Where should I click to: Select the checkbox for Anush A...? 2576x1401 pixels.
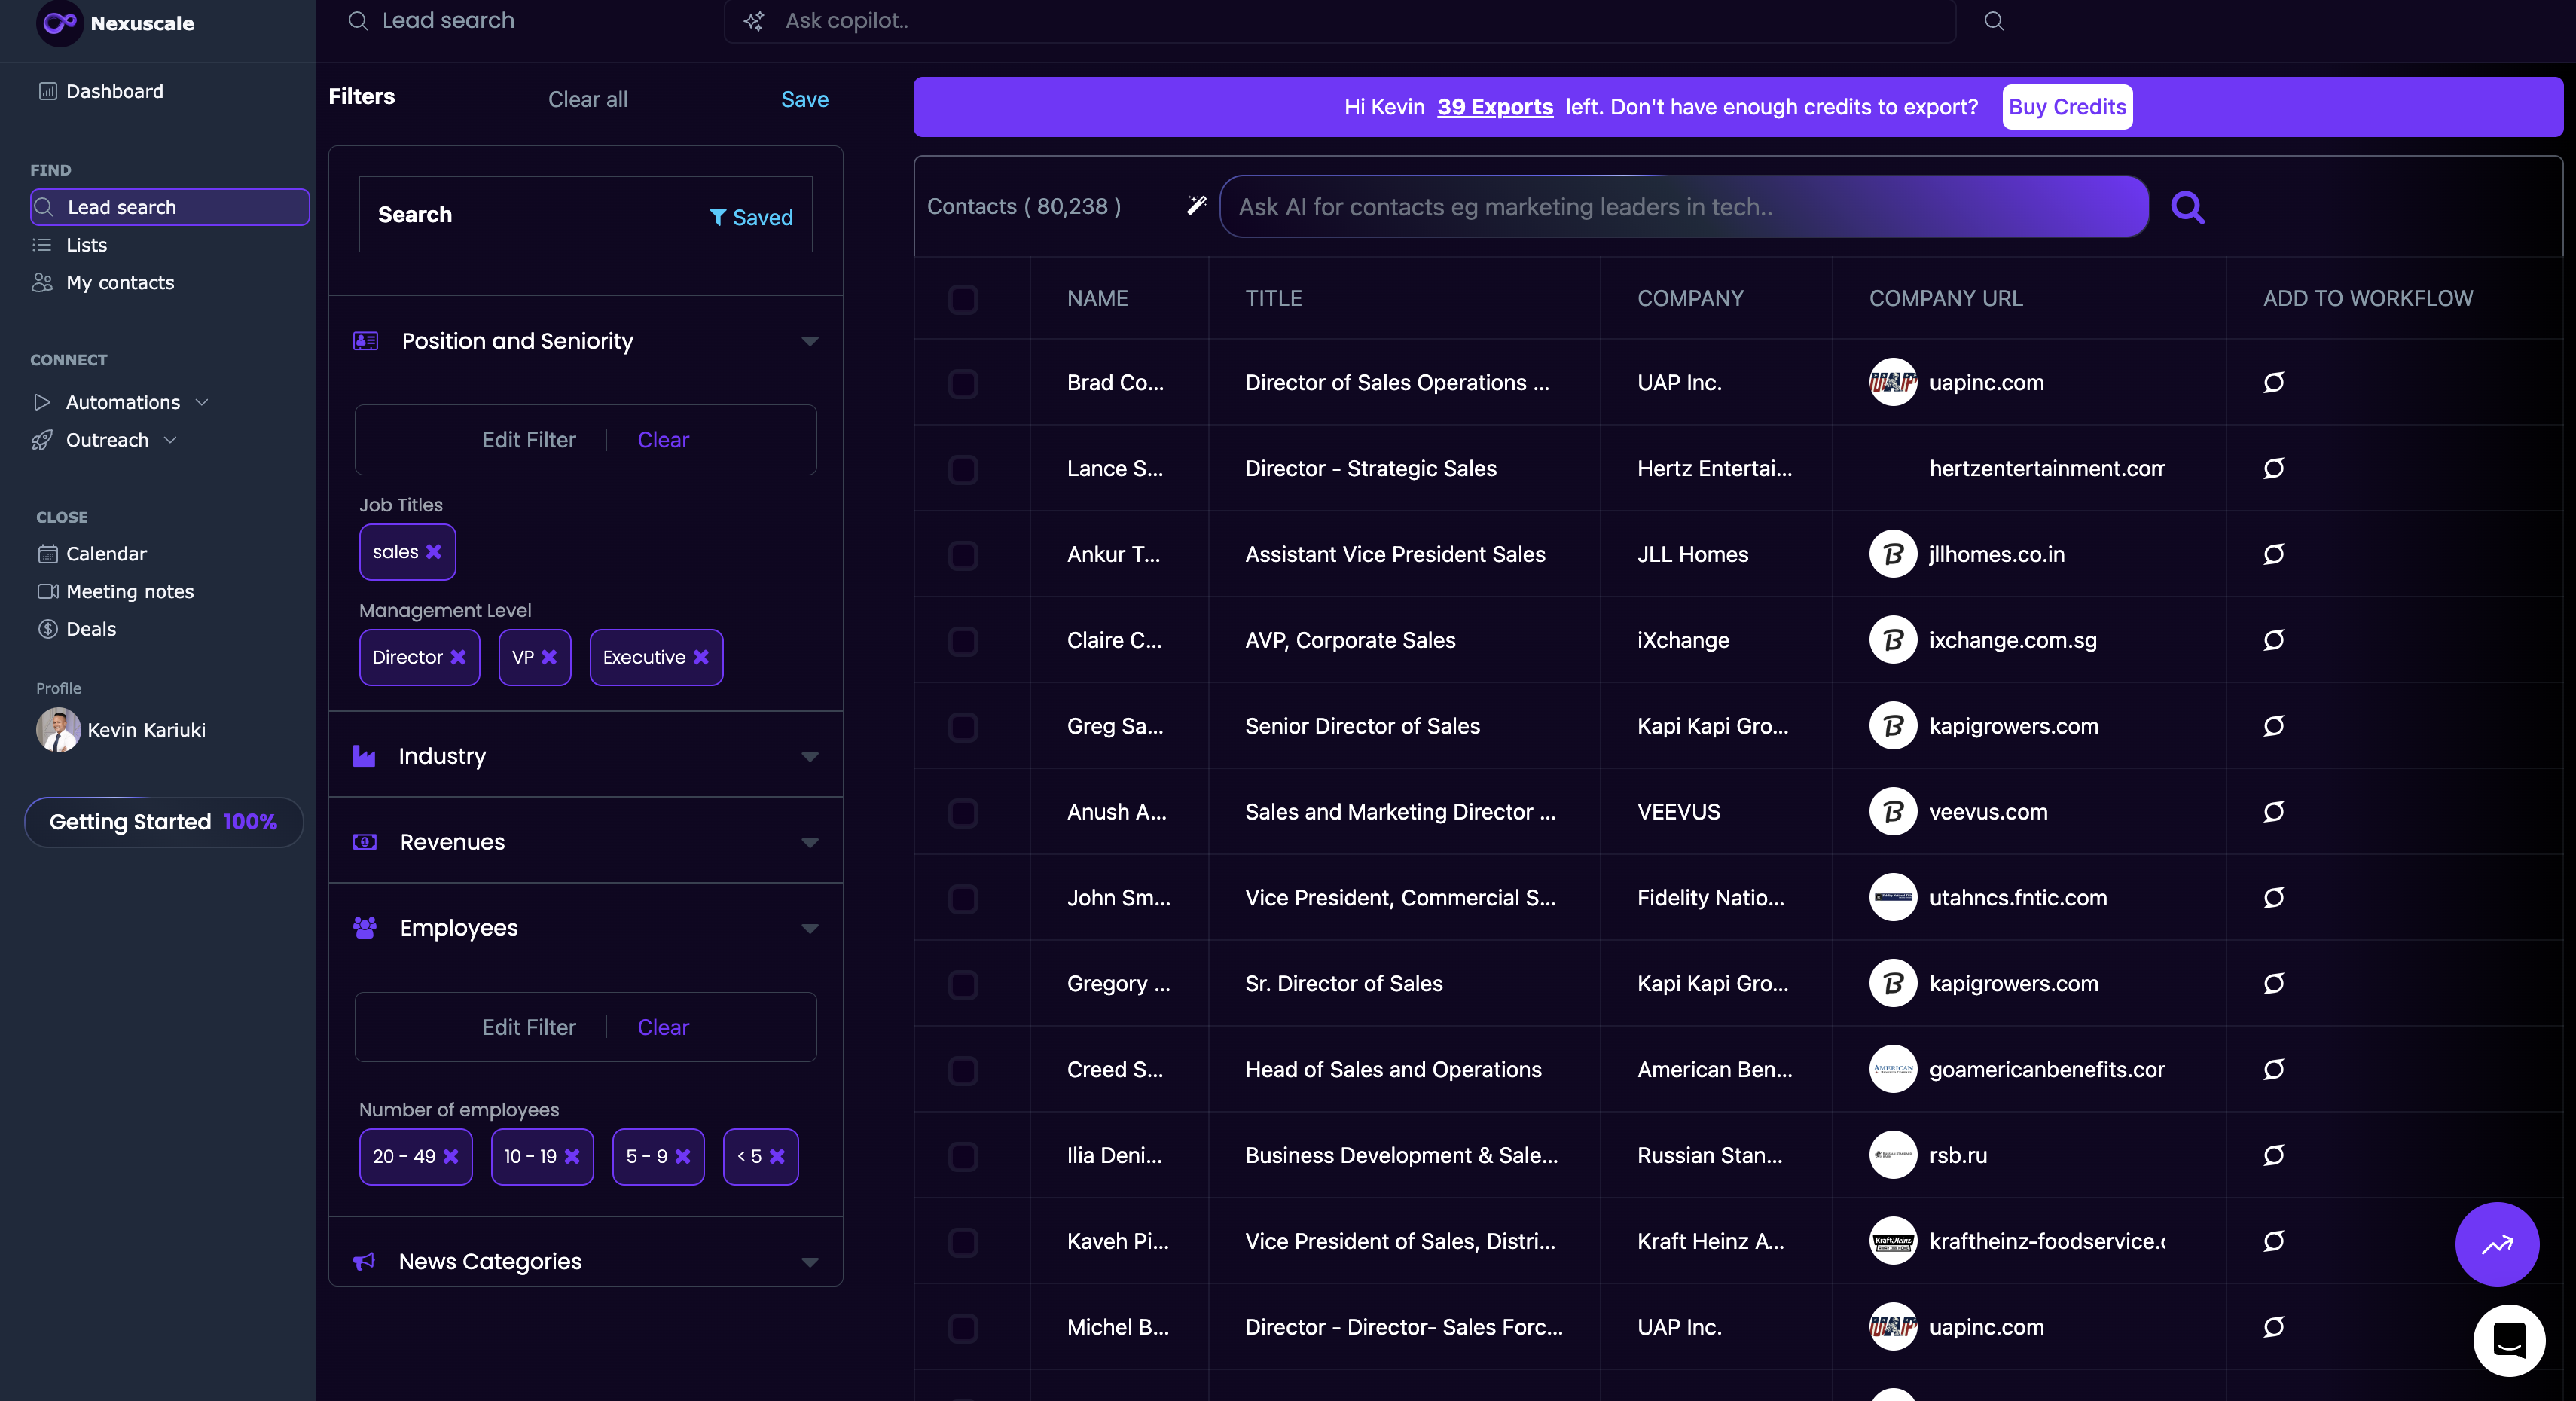coord(963,813)
